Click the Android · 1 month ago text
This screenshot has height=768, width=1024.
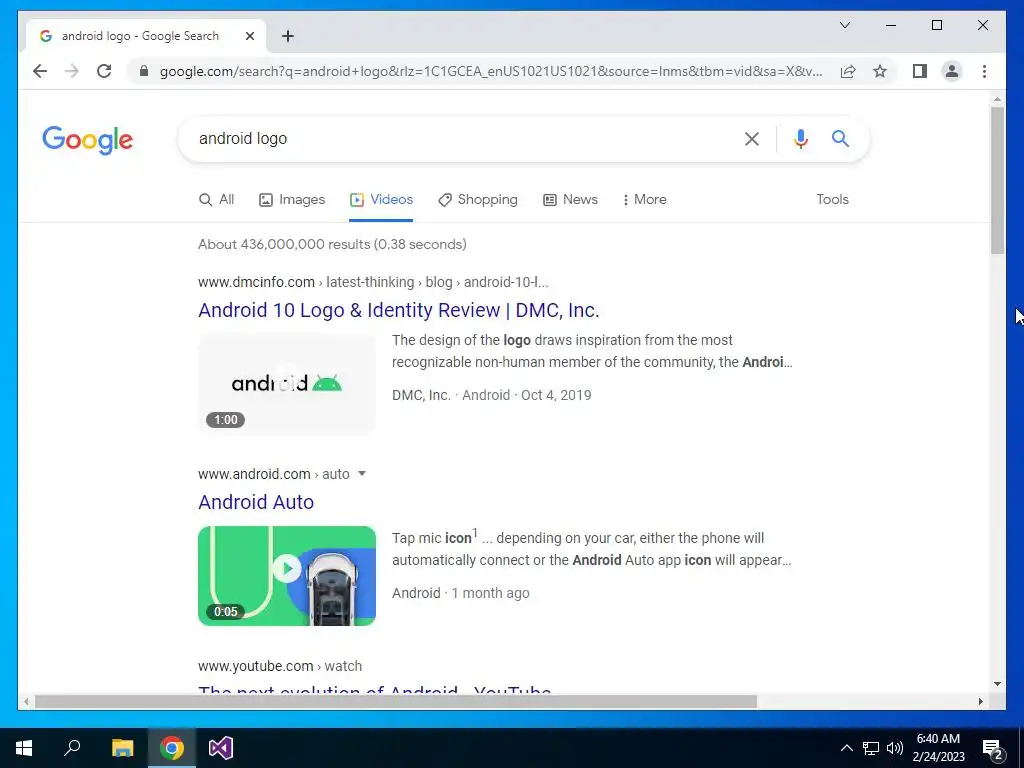(x=460, y=593)
